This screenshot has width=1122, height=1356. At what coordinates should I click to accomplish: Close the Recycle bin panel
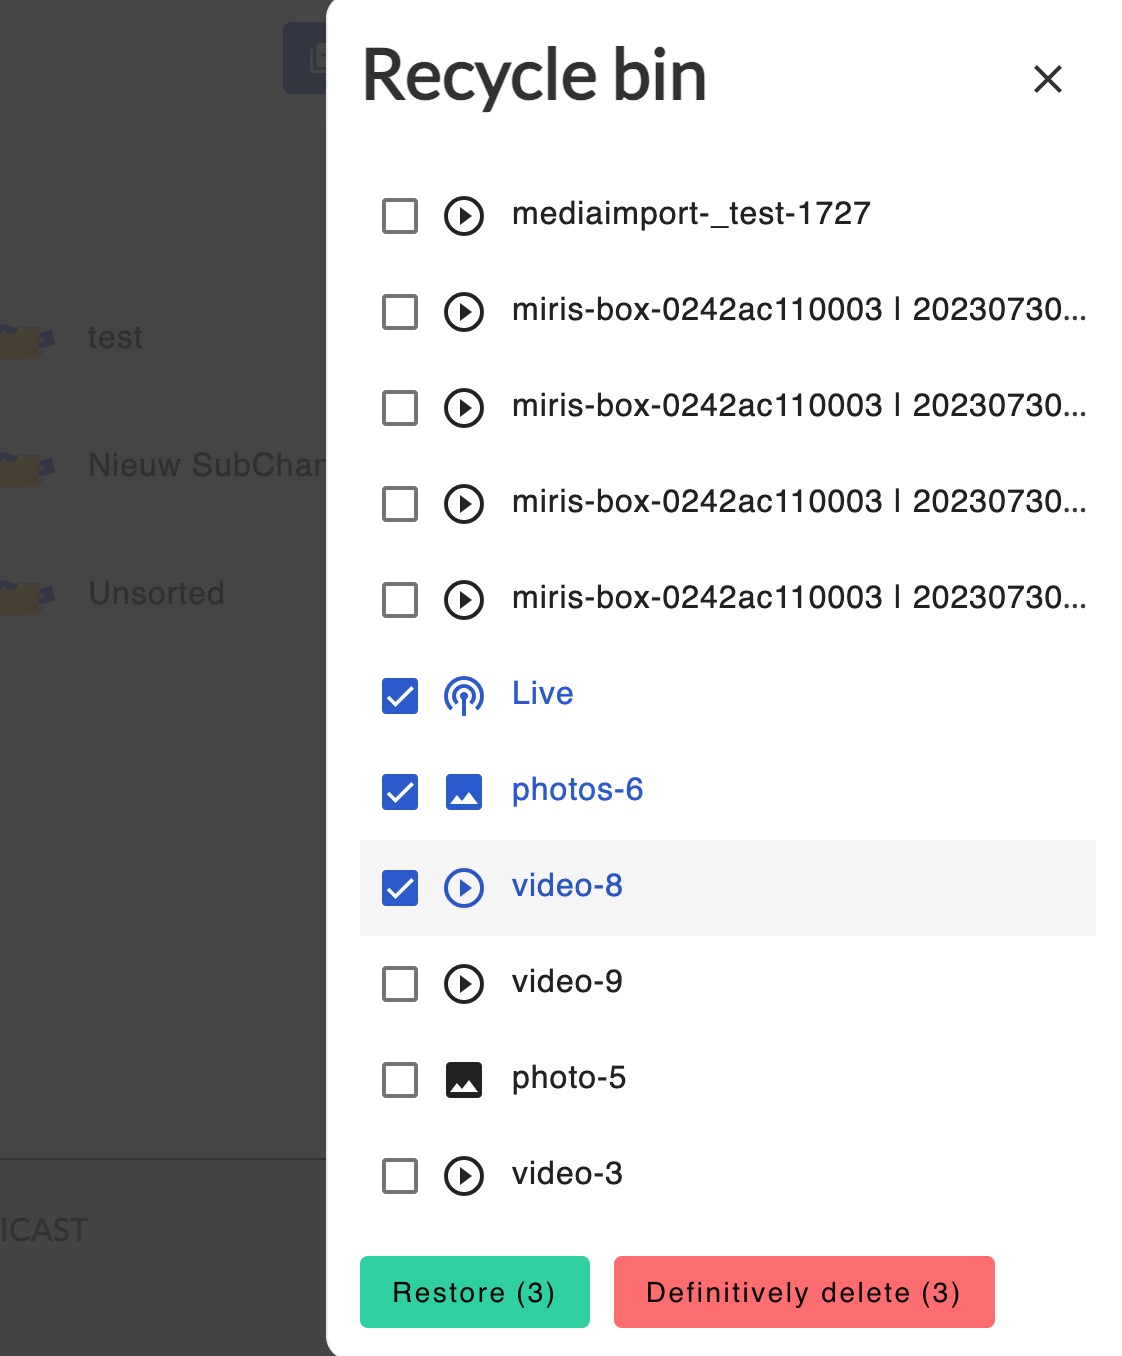coord(1047,79)
